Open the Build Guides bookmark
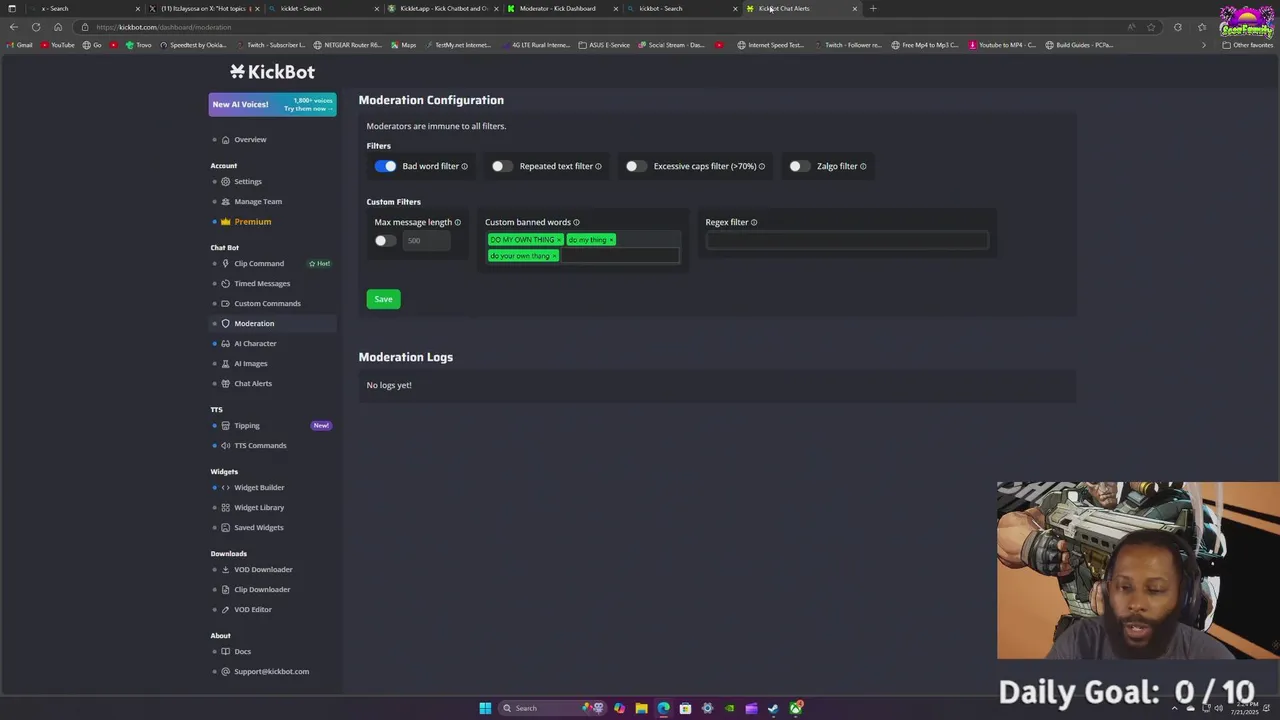 click(1079, 45)
